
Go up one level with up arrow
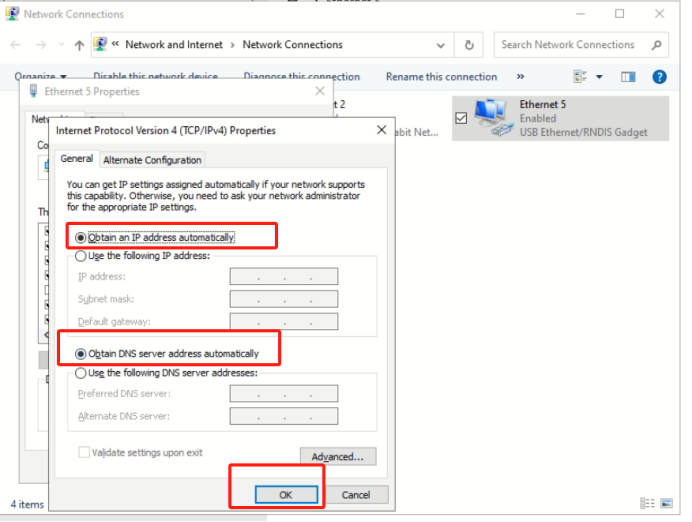[79, 45]
